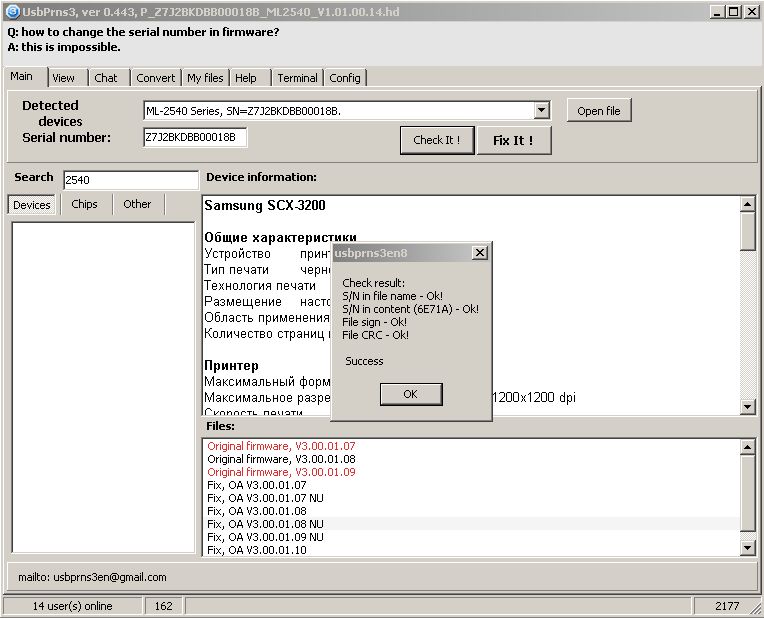Click the ML-2540 Series detected device combo box

pos(347,111)
